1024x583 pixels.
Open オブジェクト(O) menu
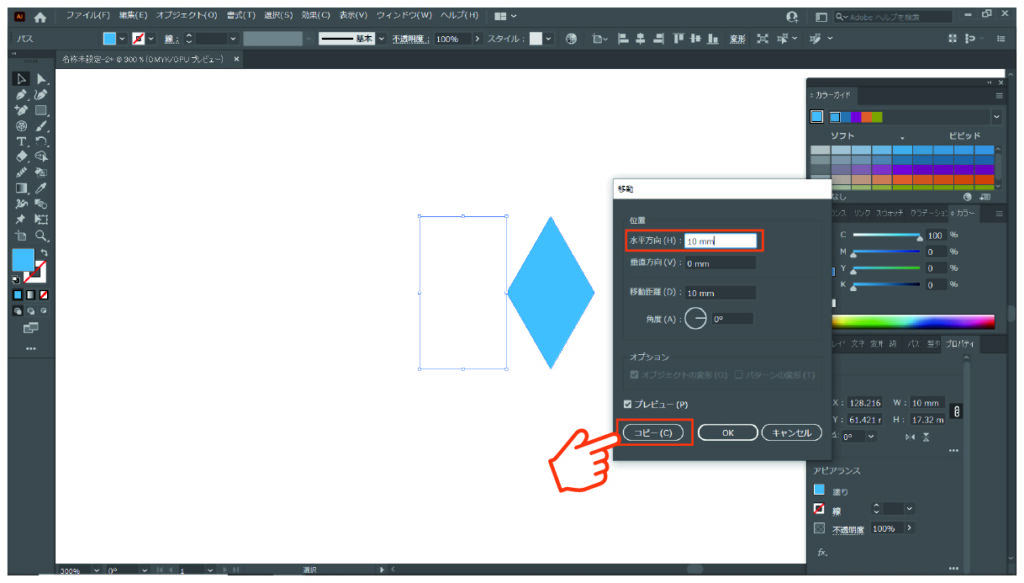(186, 15)
